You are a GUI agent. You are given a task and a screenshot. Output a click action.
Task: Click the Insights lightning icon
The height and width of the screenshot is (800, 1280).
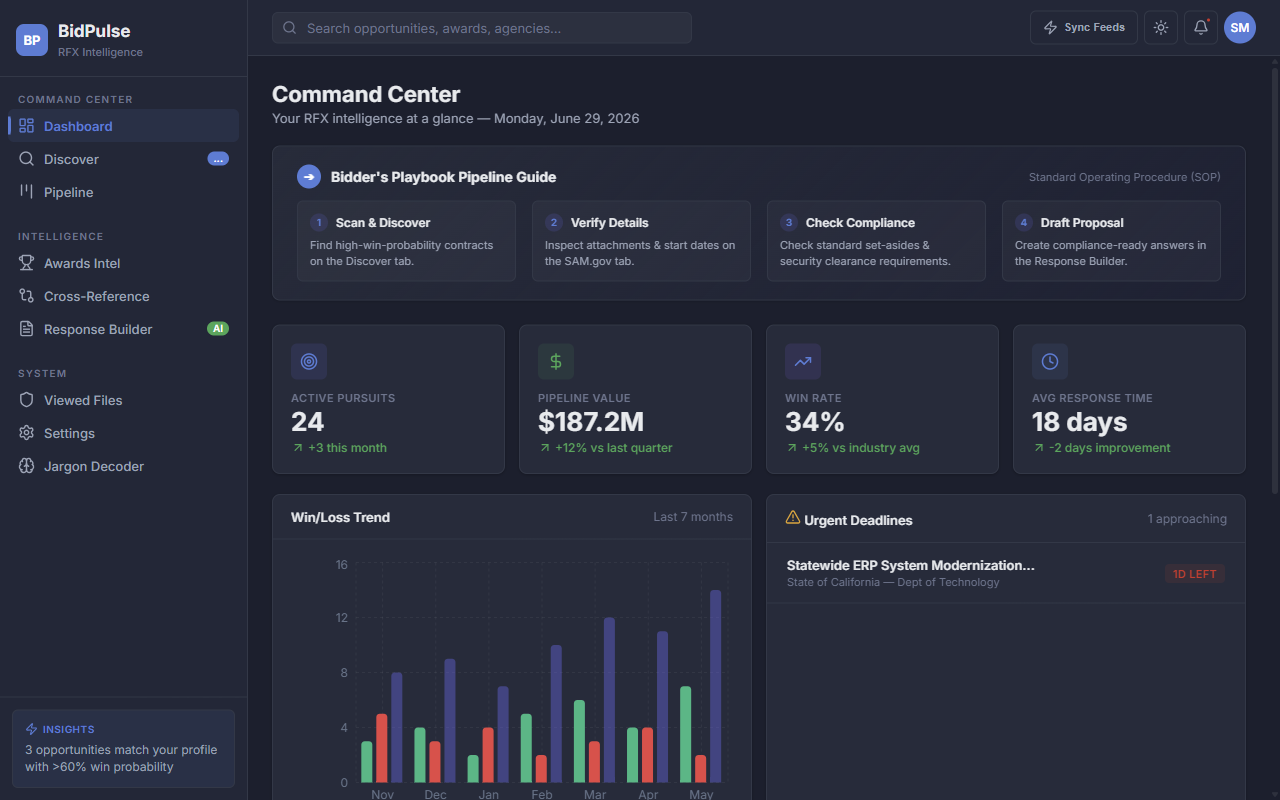[x=31, y=730]
